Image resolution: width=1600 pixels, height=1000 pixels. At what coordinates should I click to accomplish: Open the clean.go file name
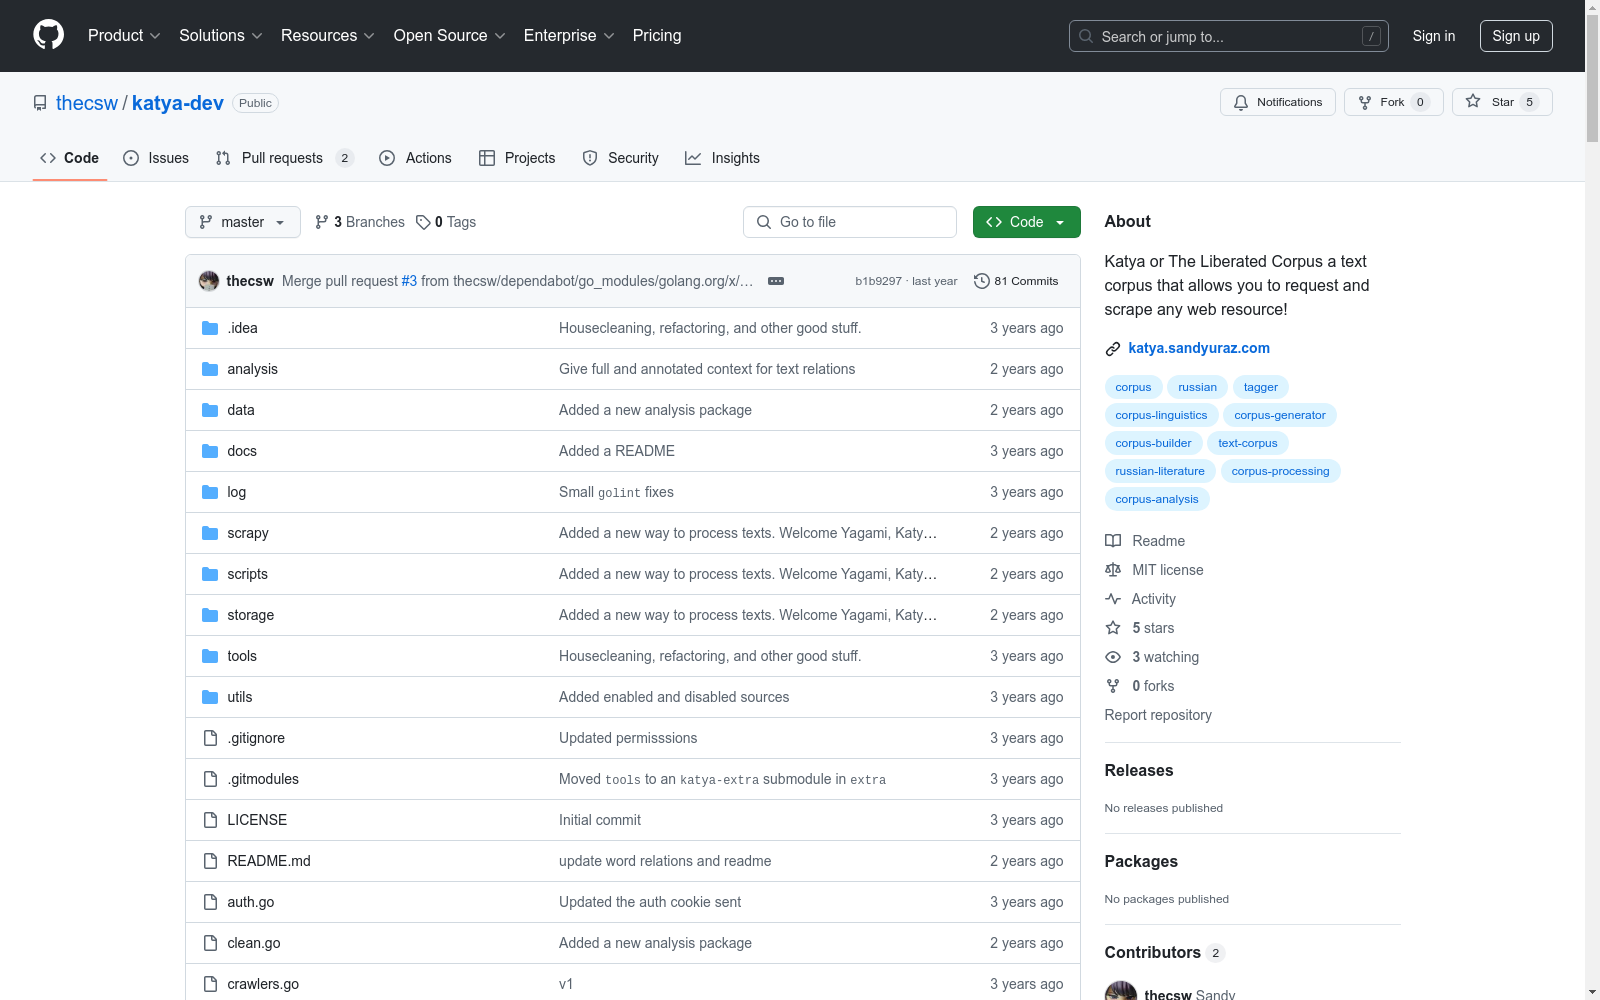pyautogui.click(x=254, y=943)
